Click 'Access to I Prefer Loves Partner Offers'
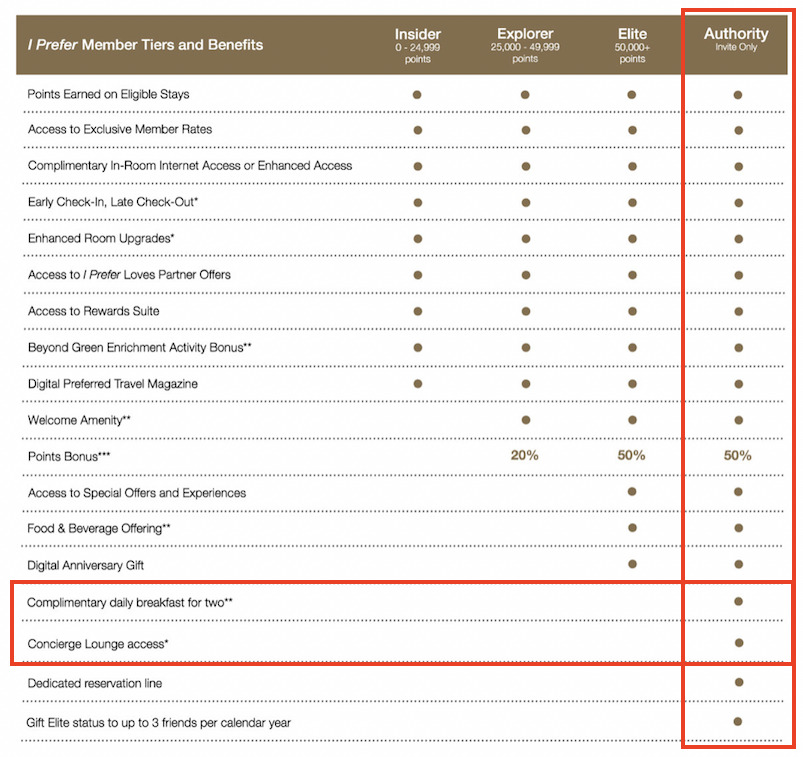 (x=129, y=275)
